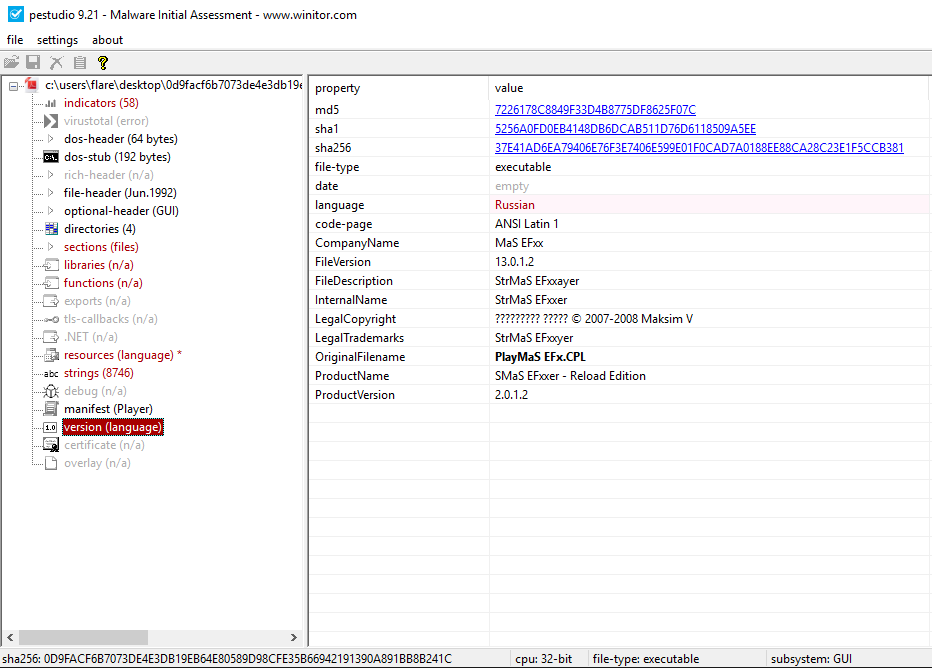The image size is (932, 668).
Task: Click 'subsystem: GUI' in status bar
Action: click(811, 658)
